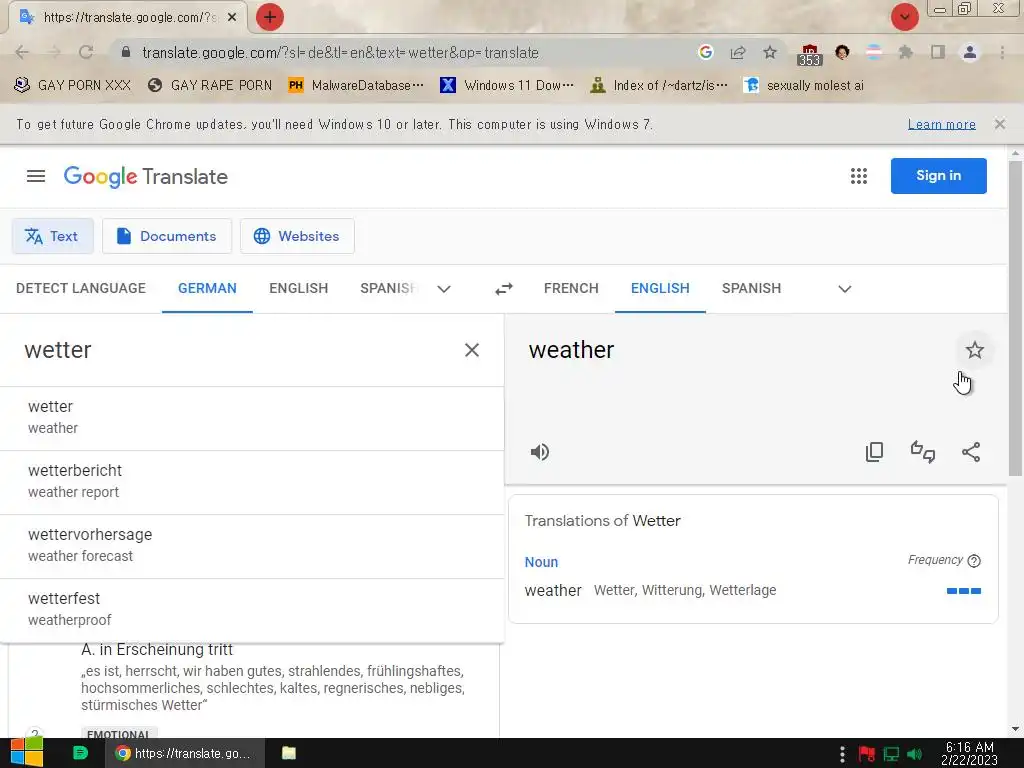Open the MalwareDatabase bookmark

(x=356, y=86)
